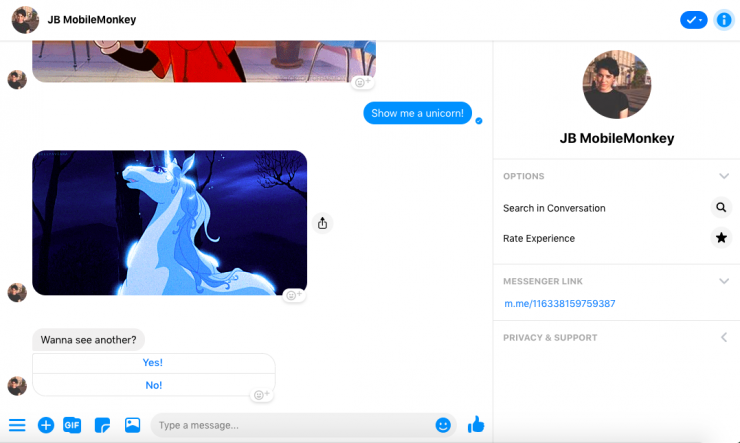Click sender avatar beside unicorn image
Viewport: 740px width, 443px height.
tap(17, 293)
